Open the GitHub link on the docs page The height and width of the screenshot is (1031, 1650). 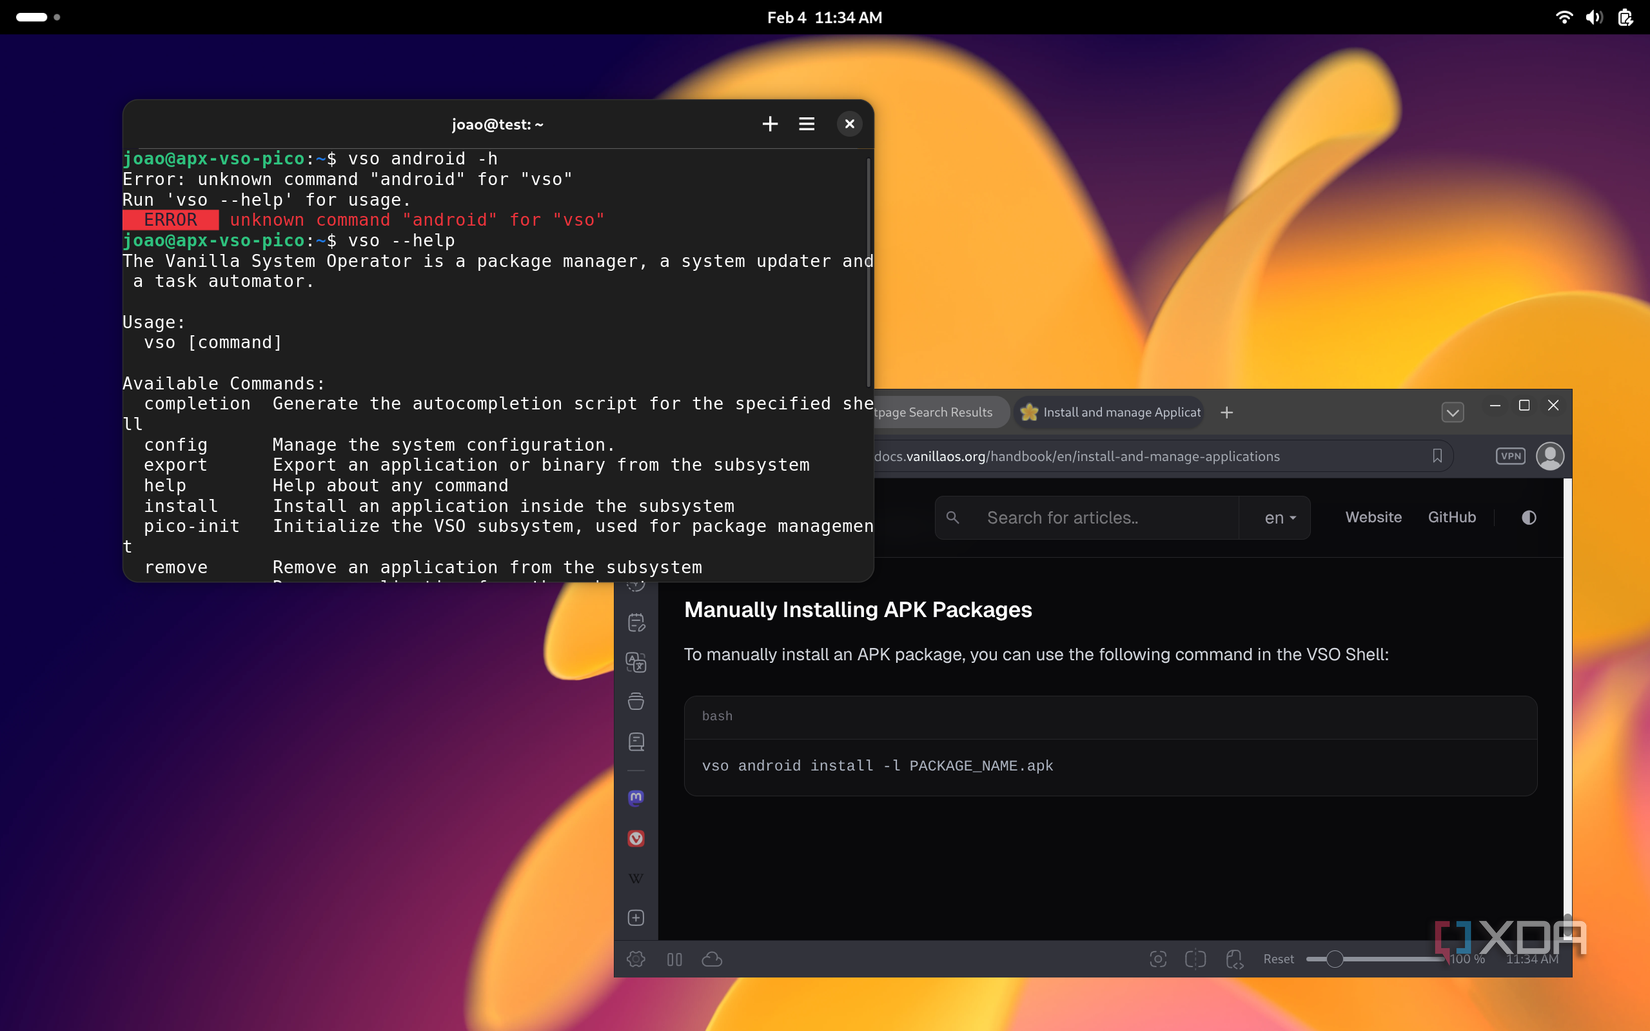pos(1452,517)
